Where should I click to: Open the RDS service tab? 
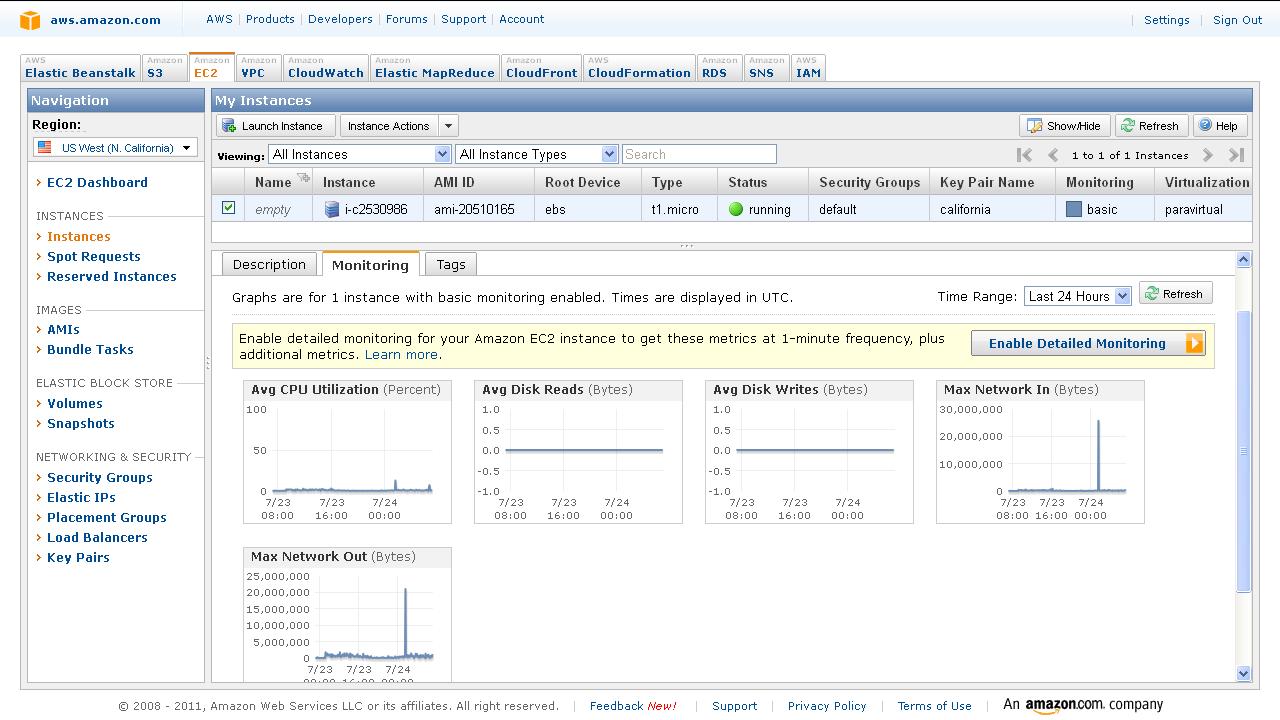719,67
